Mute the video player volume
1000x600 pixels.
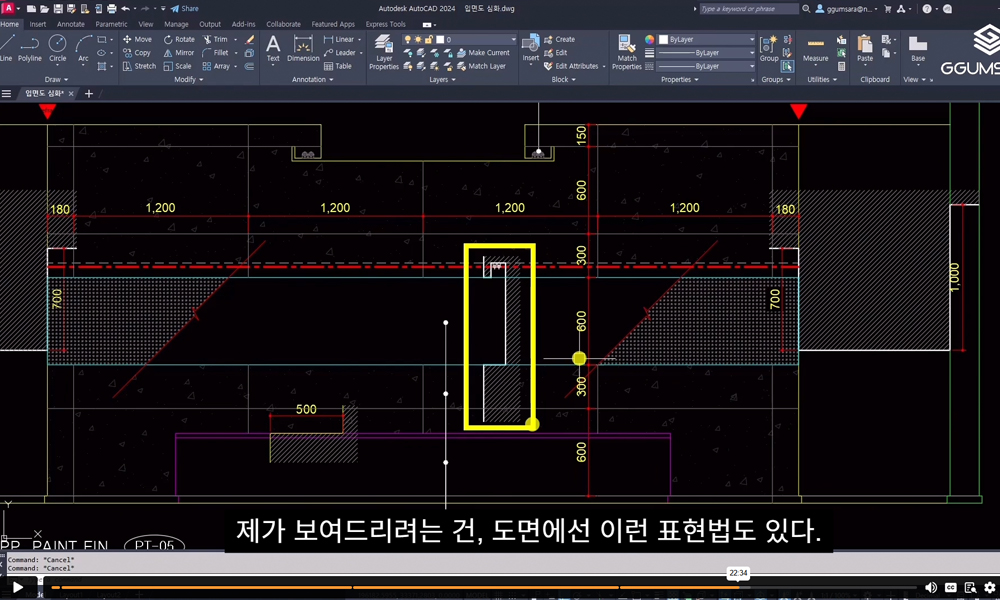(x=931, y=587)
